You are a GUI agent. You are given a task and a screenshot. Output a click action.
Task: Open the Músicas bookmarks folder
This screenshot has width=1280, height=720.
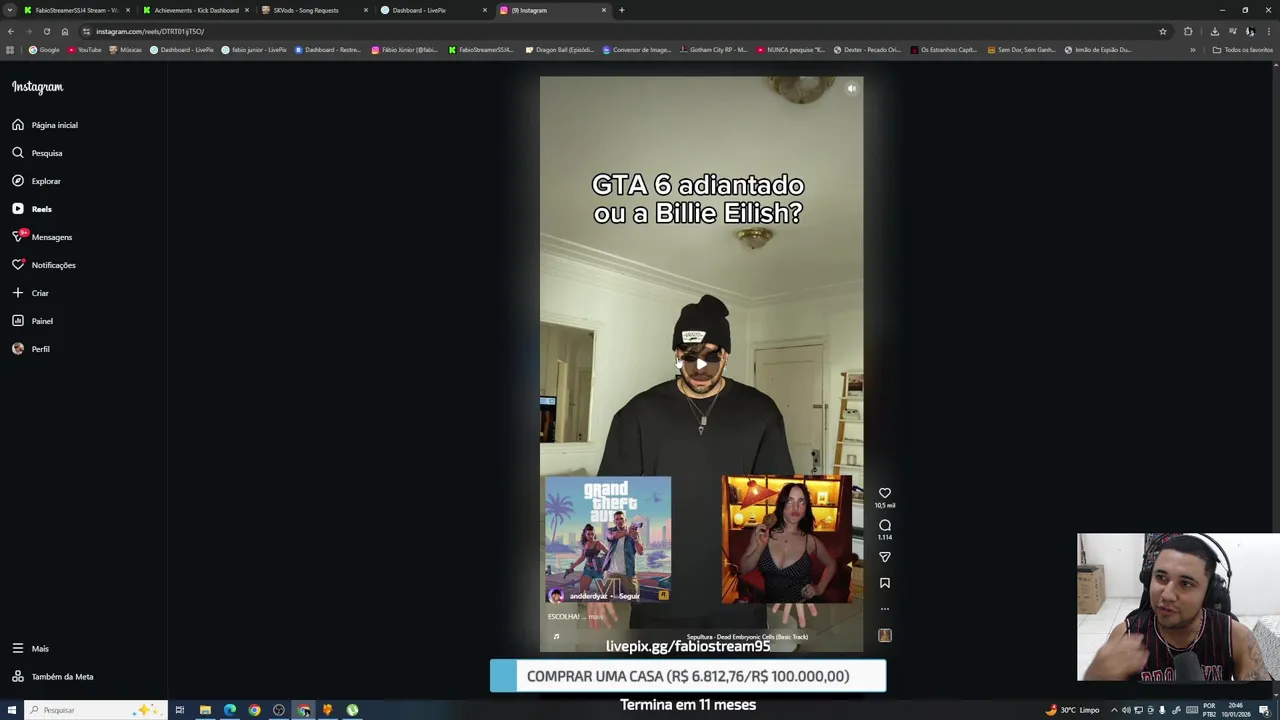[125, 50]
